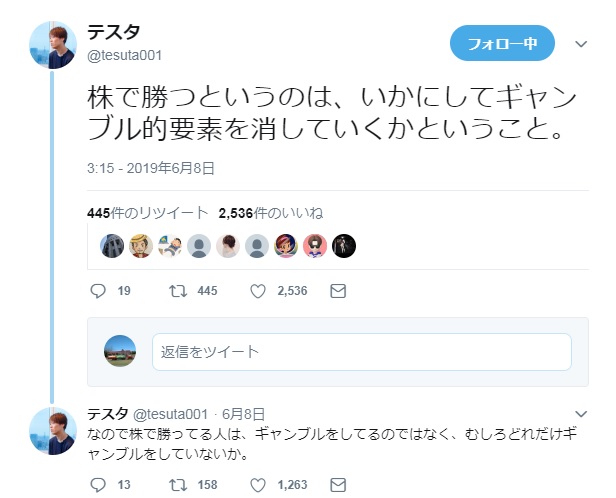This screenshot has width=616, height=498.
Task: Reply to the main tweet via speech bubble icon
Action: coord(98,291)
